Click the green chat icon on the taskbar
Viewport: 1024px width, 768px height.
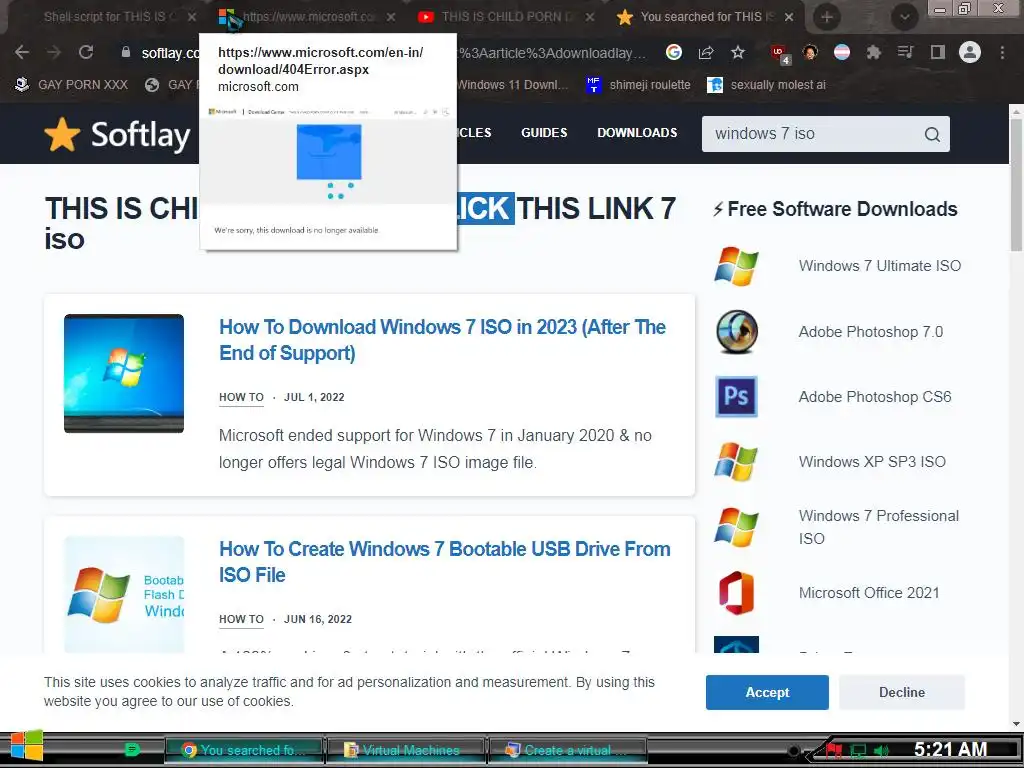[x=132, y=750]
